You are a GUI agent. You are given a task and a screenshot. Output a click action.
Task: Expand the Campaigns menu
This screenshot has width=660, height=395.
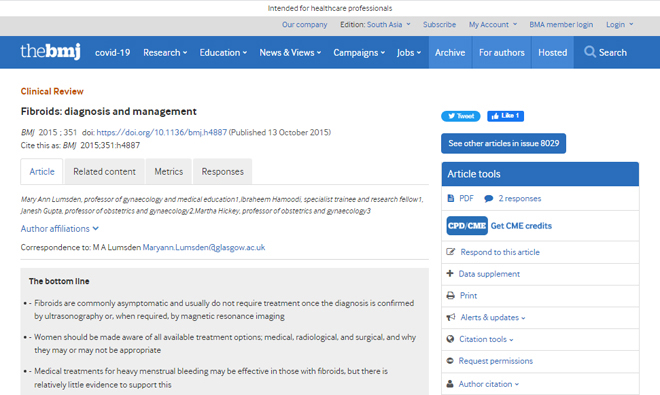[359, 53]
